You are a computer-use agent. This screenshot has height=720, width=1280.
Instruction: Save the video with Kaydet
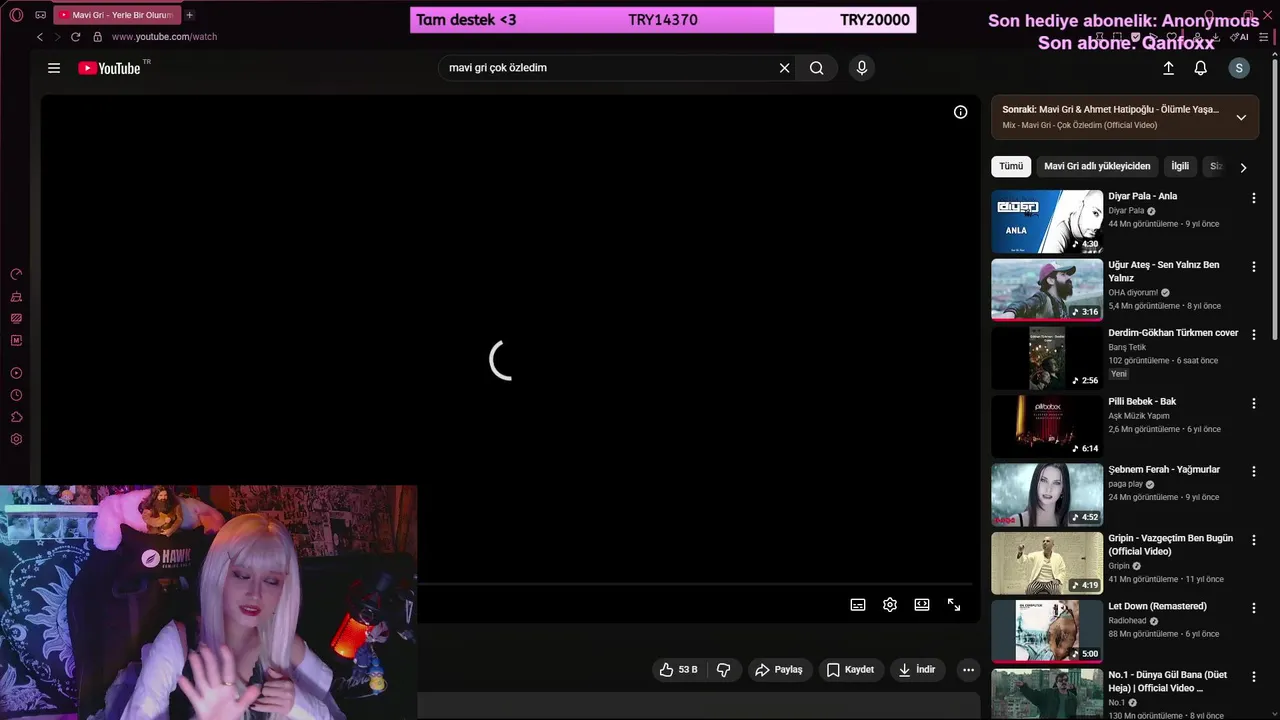[x=850, y=670]
